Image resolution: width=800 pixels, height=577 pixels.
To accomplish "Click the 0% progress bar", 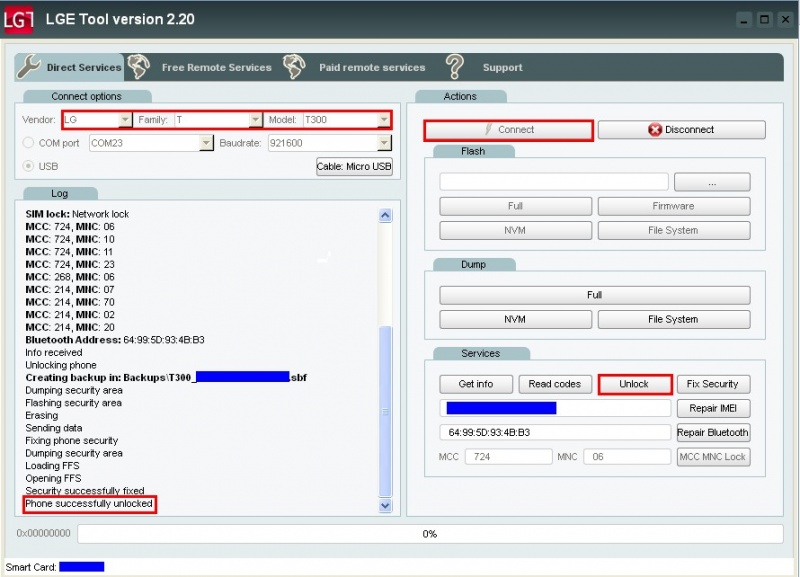I will pos(430,534).
